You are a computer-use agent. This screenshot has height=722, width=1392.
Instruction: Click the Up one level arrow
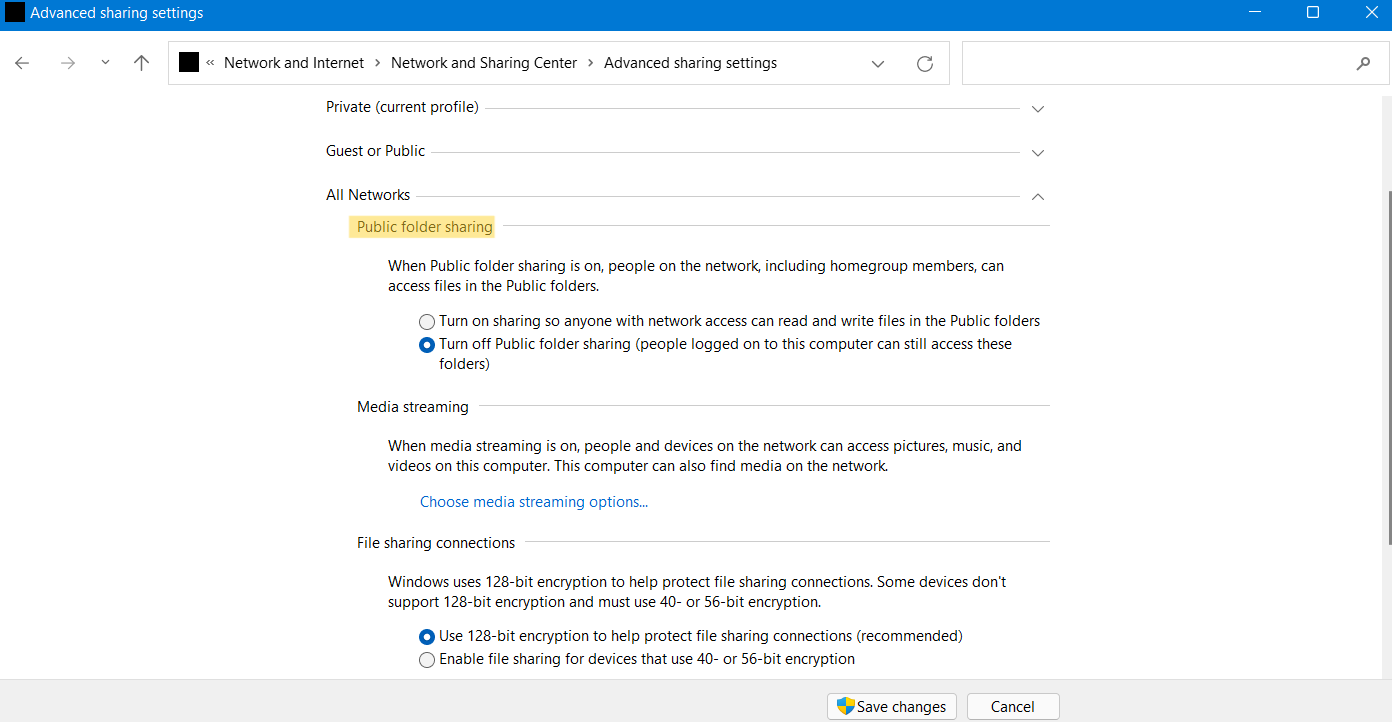coord(141,63)
